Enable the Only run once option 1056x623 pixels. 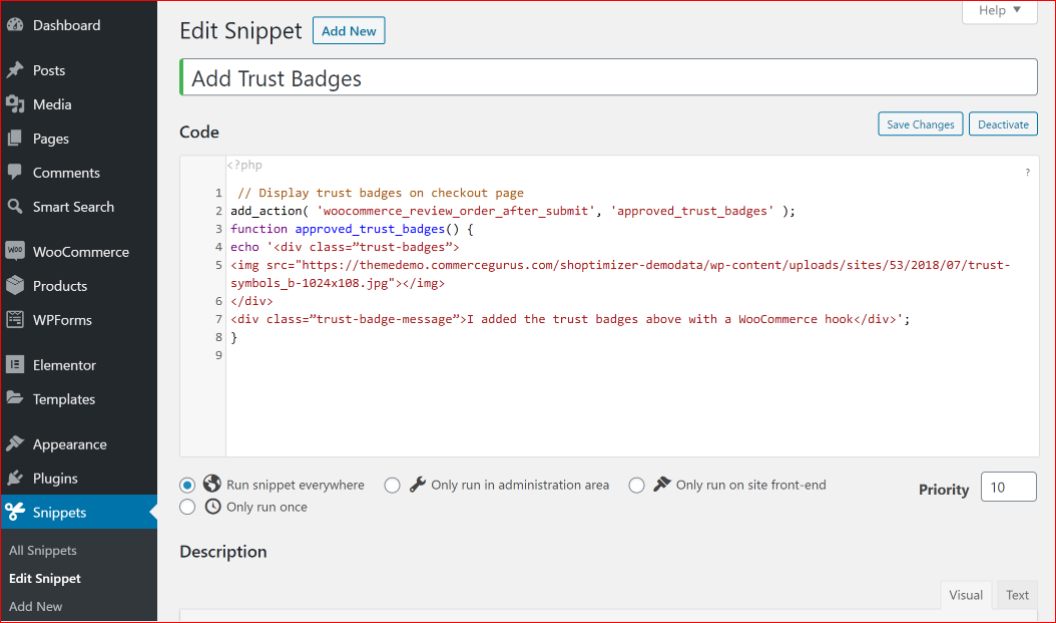(187, 507)
